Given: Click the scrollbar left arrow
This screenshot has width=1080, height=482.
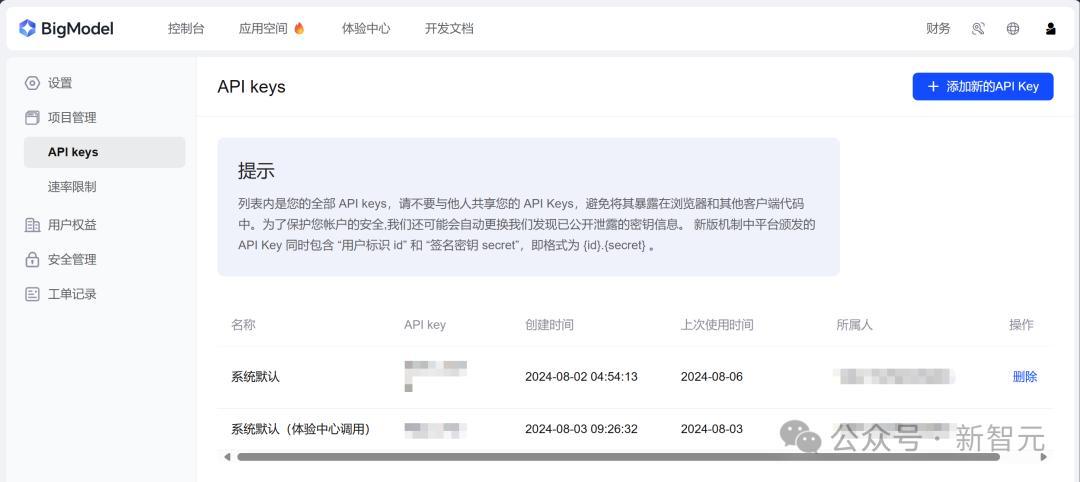Looking at the screenshot, I should (x=228, y=457).
